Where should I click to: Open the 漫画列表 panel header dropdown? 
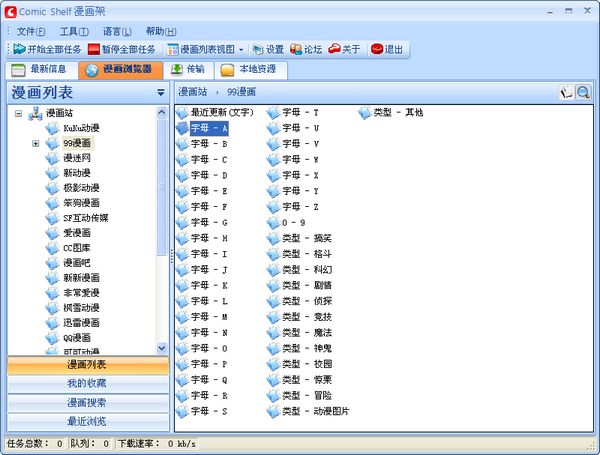pos(161,93)
